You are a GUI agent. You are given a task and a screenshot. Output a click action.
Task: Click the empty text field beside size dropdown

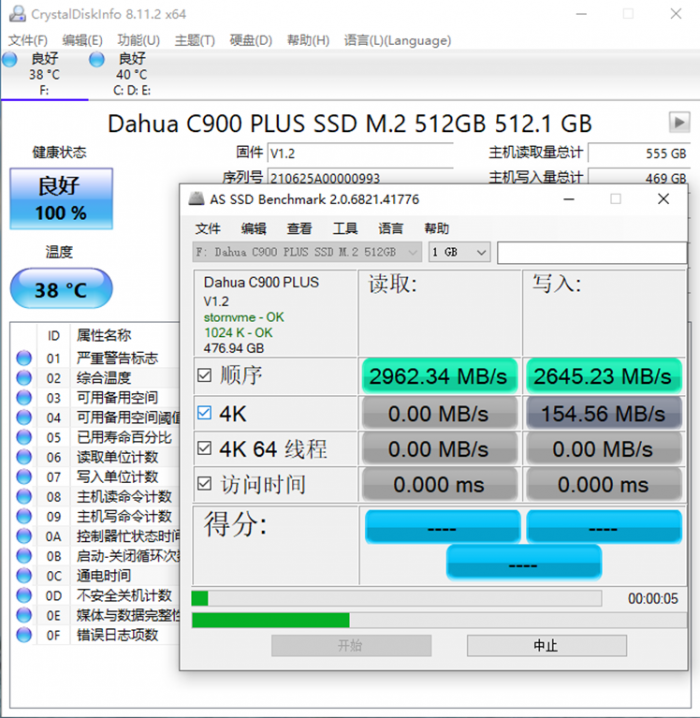591,252
